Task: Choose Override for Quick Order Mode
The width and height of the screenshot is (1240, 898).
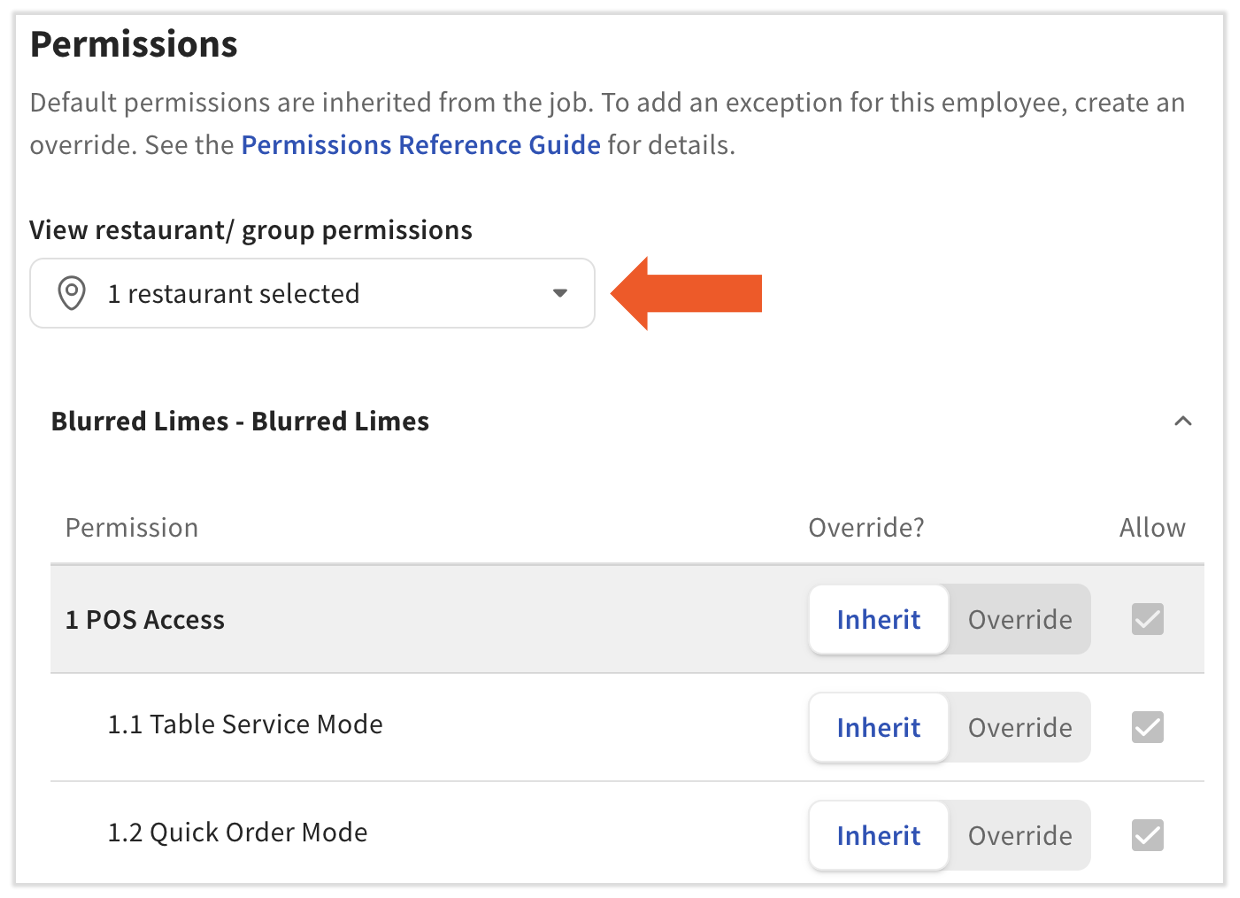Action: (x=1019, y=835)
